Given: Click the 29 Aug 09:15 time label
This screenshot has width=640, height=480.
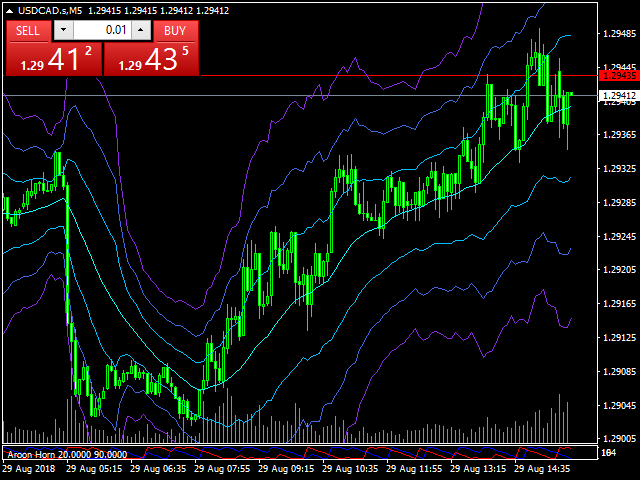Looking at the screenshot, I should click(x=286, y=469).
